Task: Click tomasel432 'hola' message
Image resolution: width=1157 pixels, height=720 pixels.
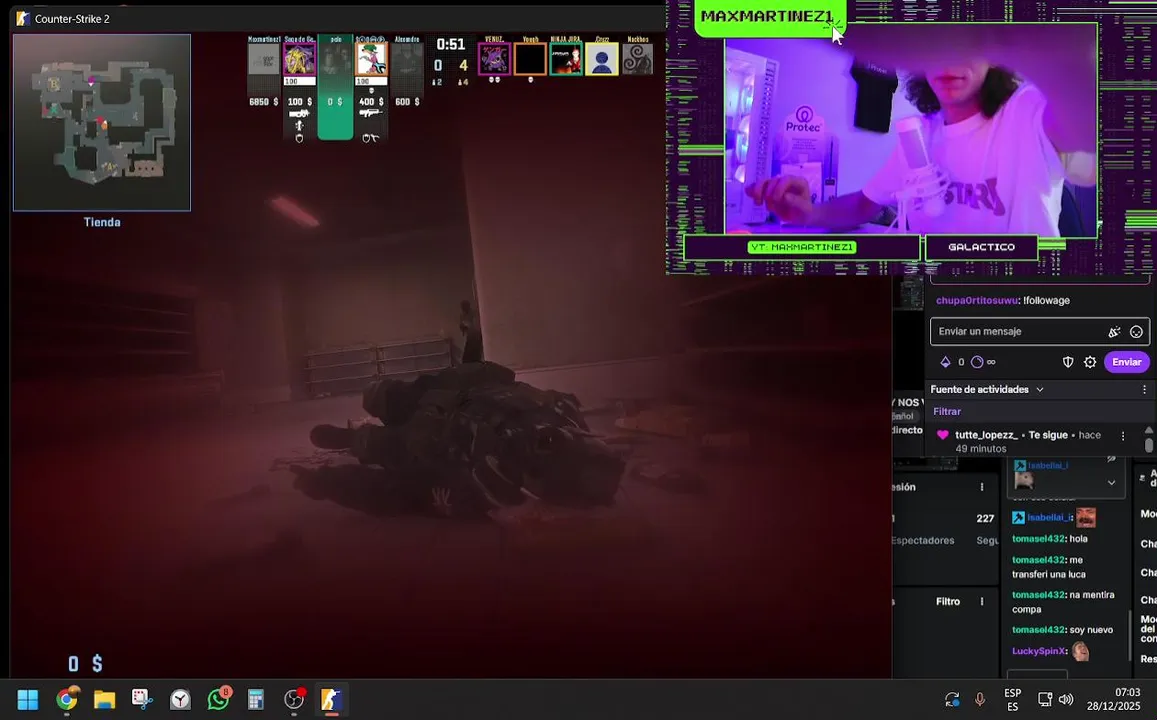Action: 1050,539
